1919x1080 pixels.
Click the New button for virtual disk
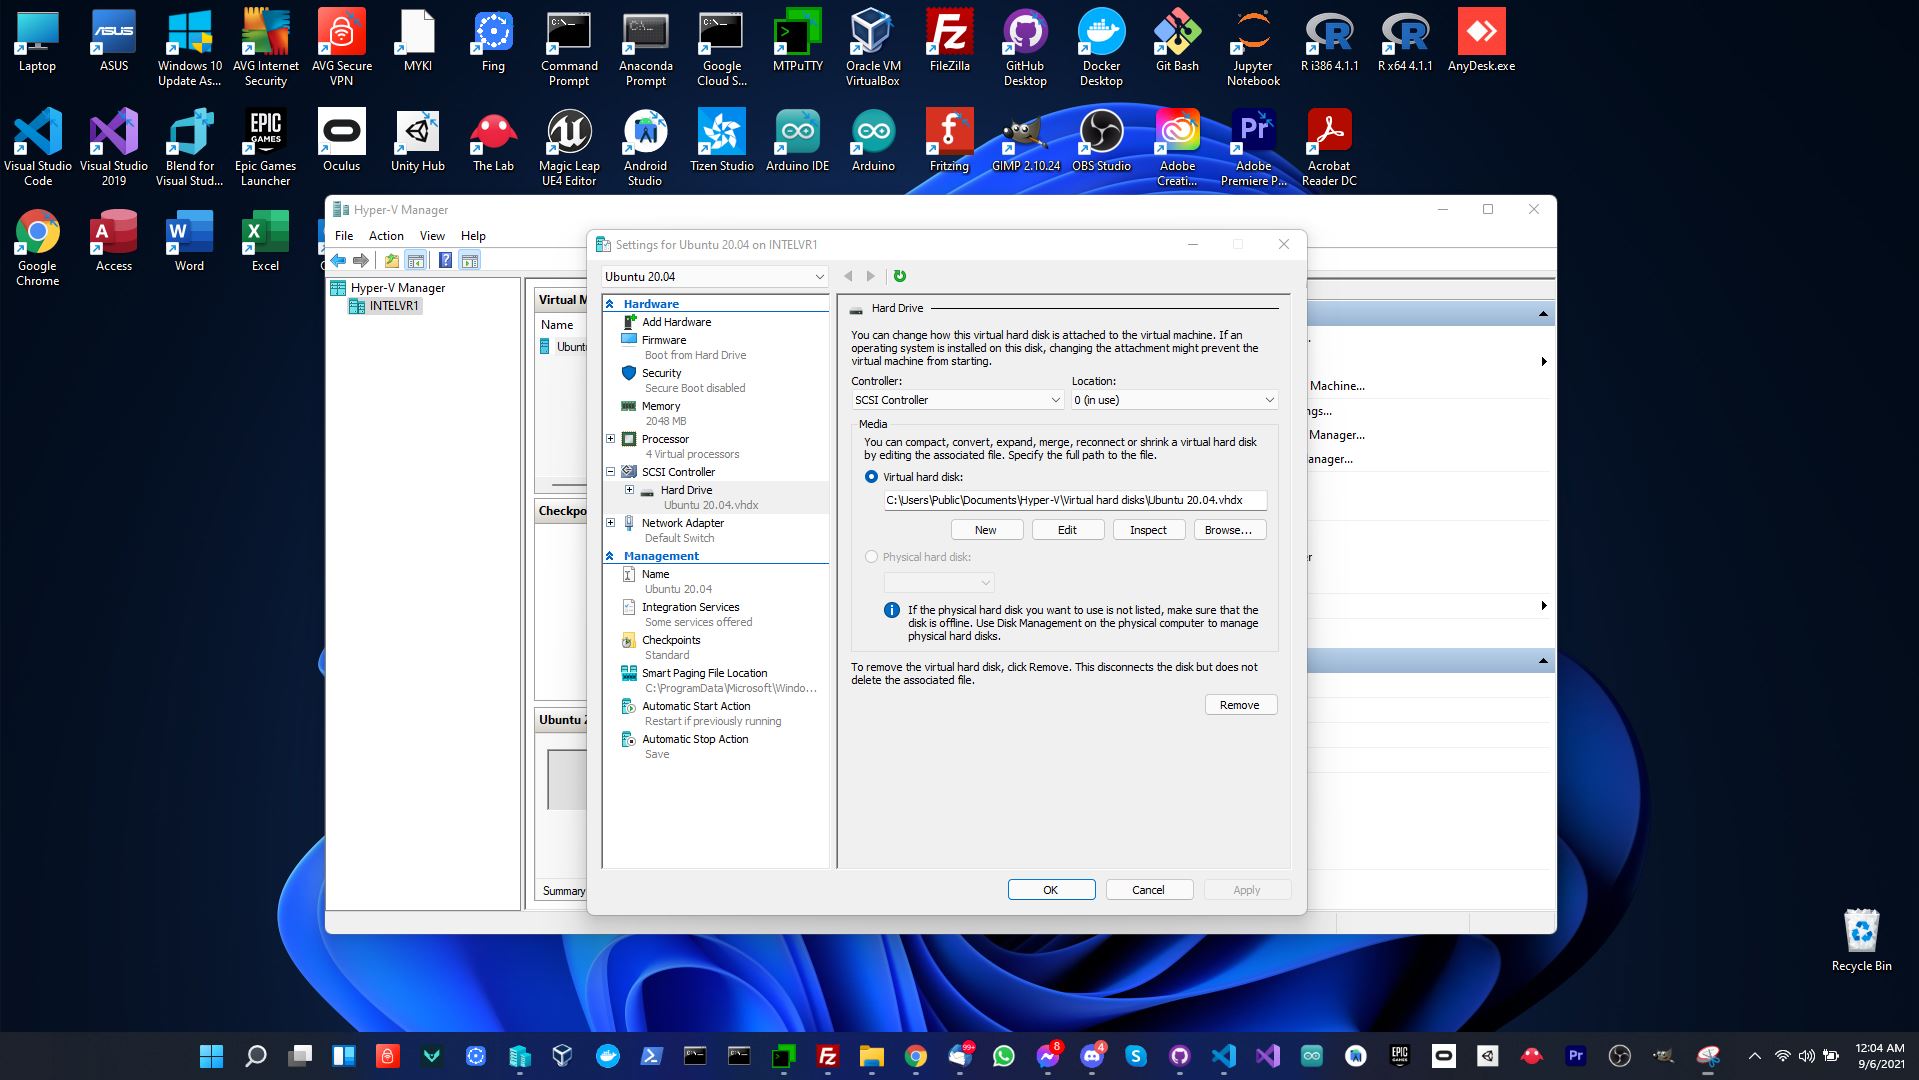pyautogui.click(x=986, y=530)
